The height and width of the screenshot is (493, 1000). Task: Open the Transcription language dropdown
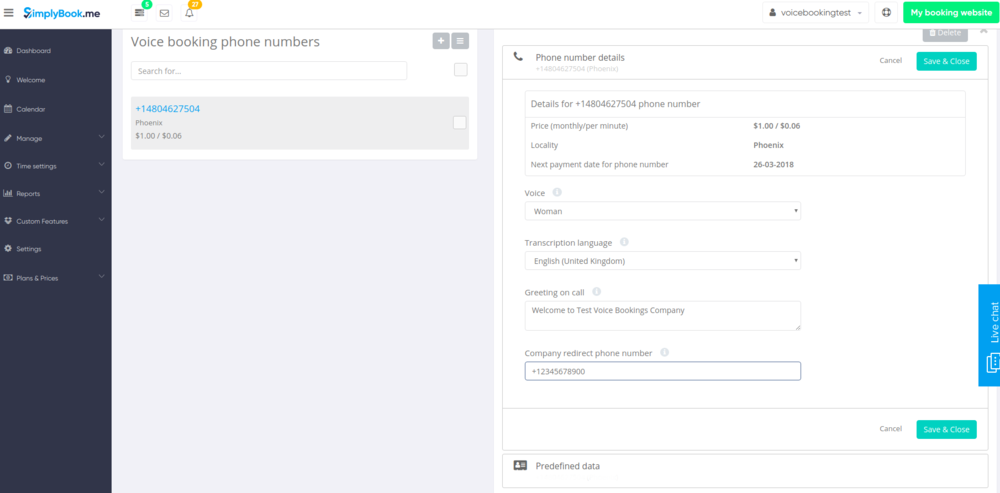click(662, 261)
